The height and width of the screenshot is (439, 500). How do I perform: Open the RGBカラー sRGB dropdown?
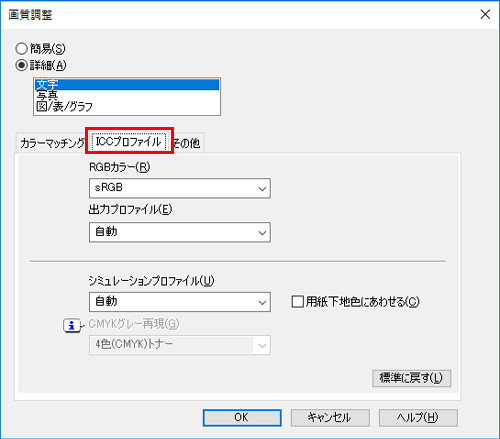(x=180, y=188)
